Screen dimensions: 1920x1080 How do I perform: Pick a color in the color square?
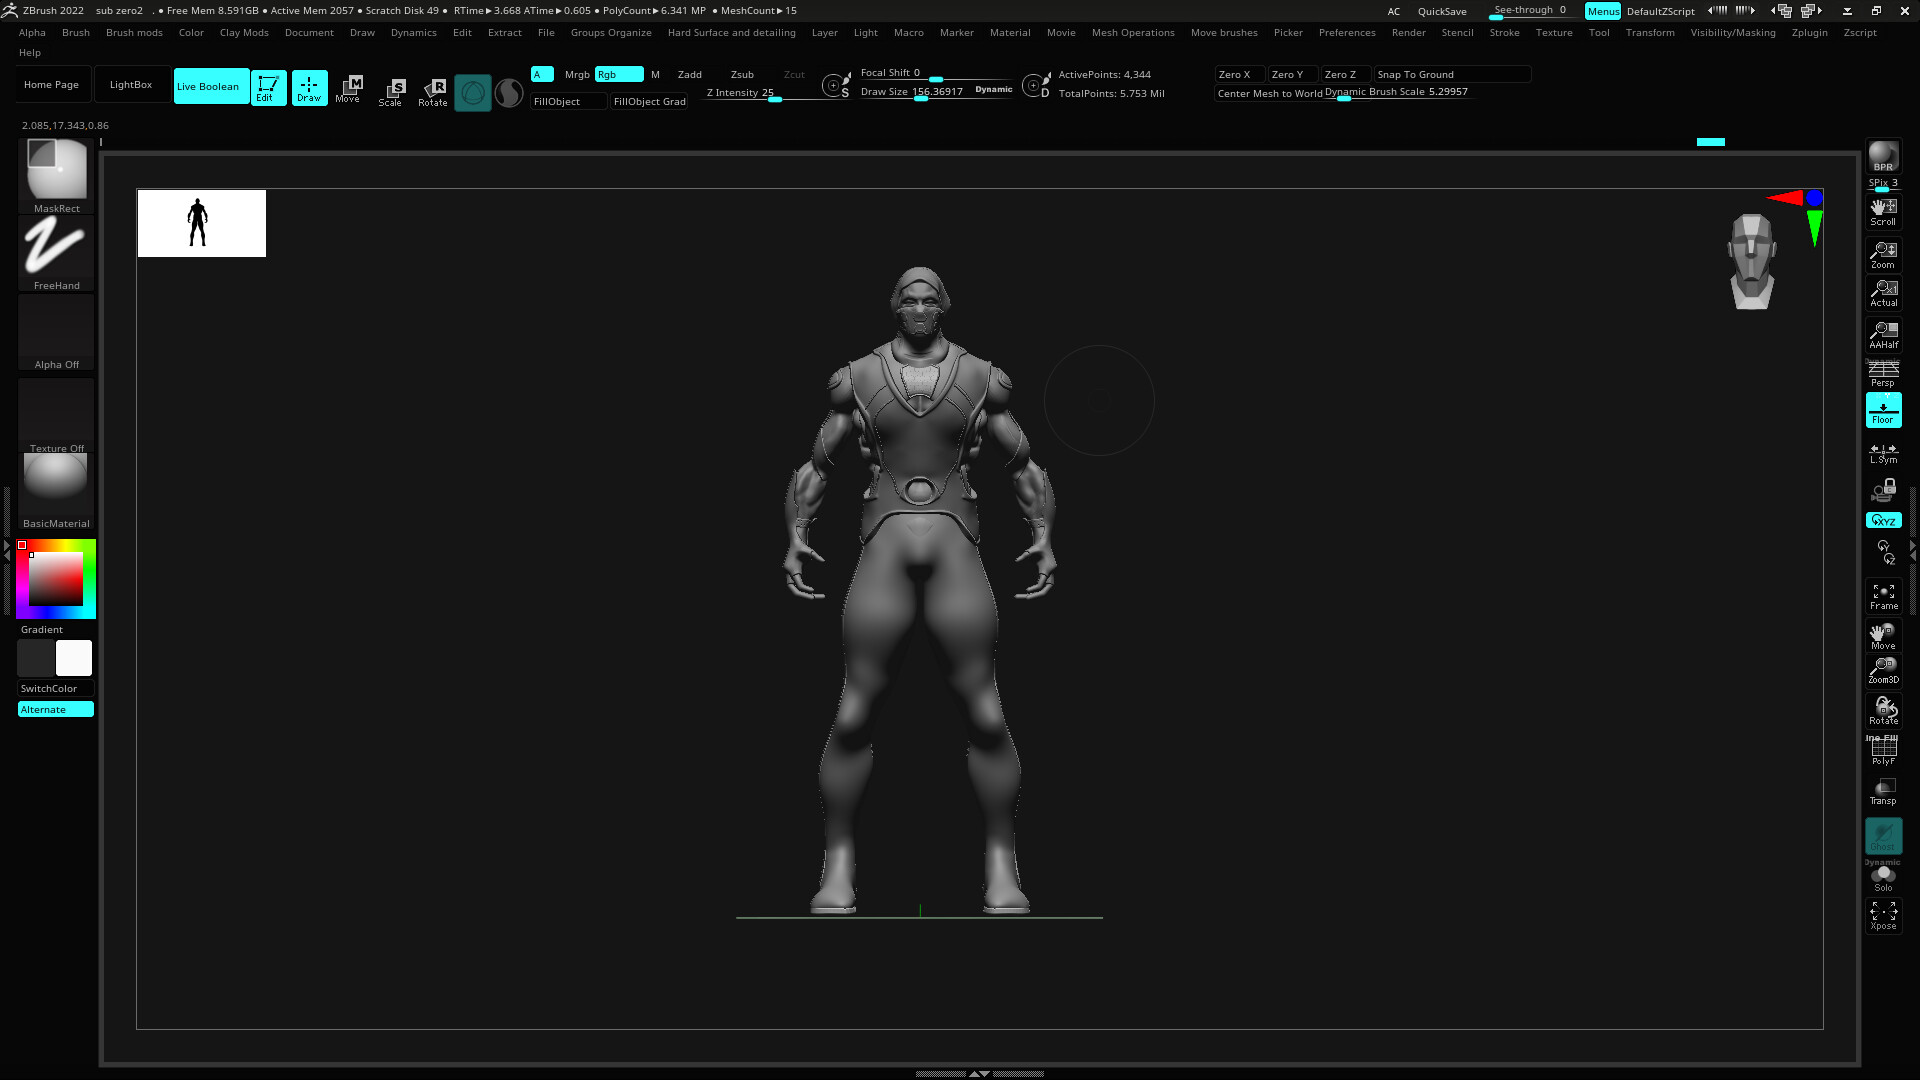point(56,578)
